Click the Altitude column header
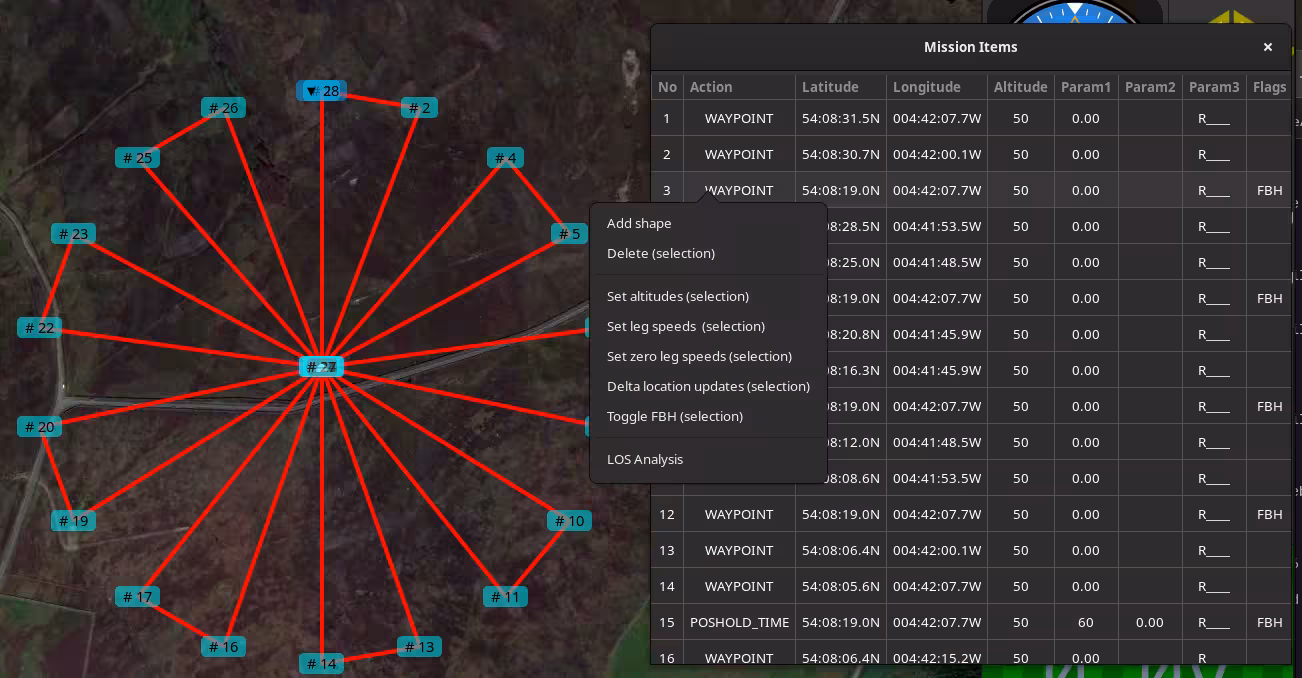 point(1020,87)
